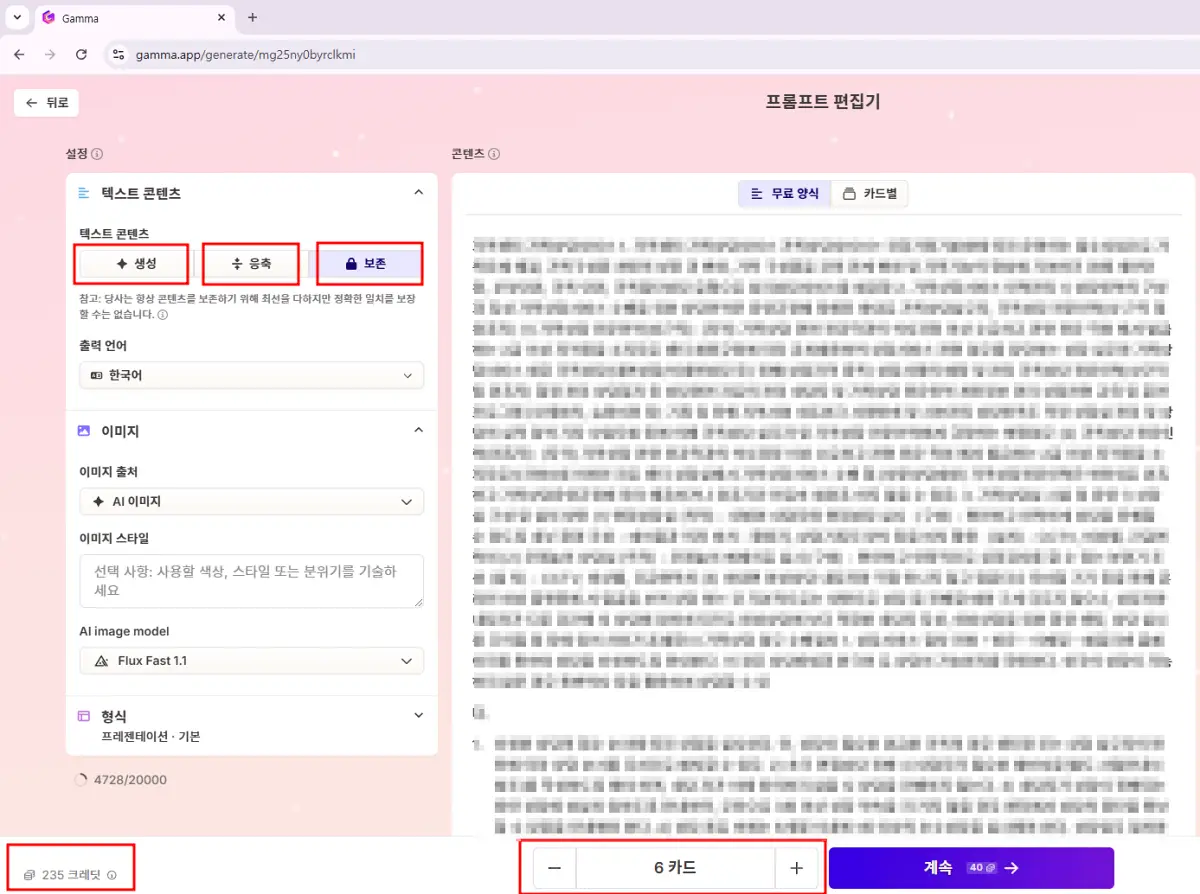1200x894 pixels.
Task: Click the 이미지 panel icon
Action: click(x=84, y=430)
